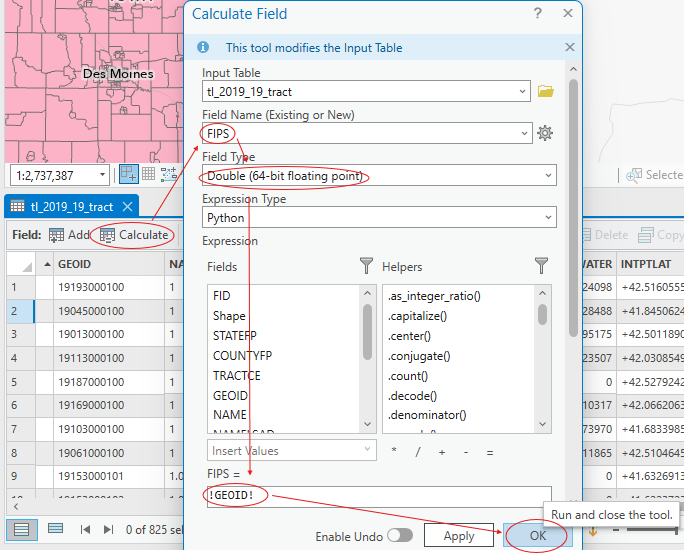
Task: Select STATEFP in Fields list
Action: pyautogui.click(x=235, y=336)
